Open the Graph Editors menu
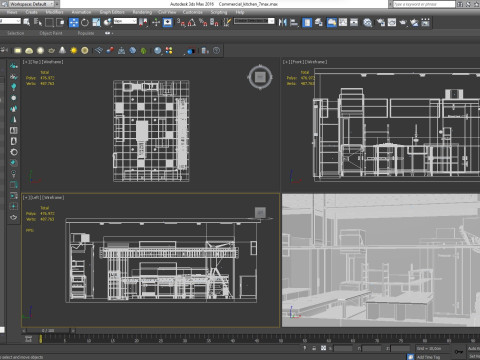Screen dimensions: 480x360 112,12
